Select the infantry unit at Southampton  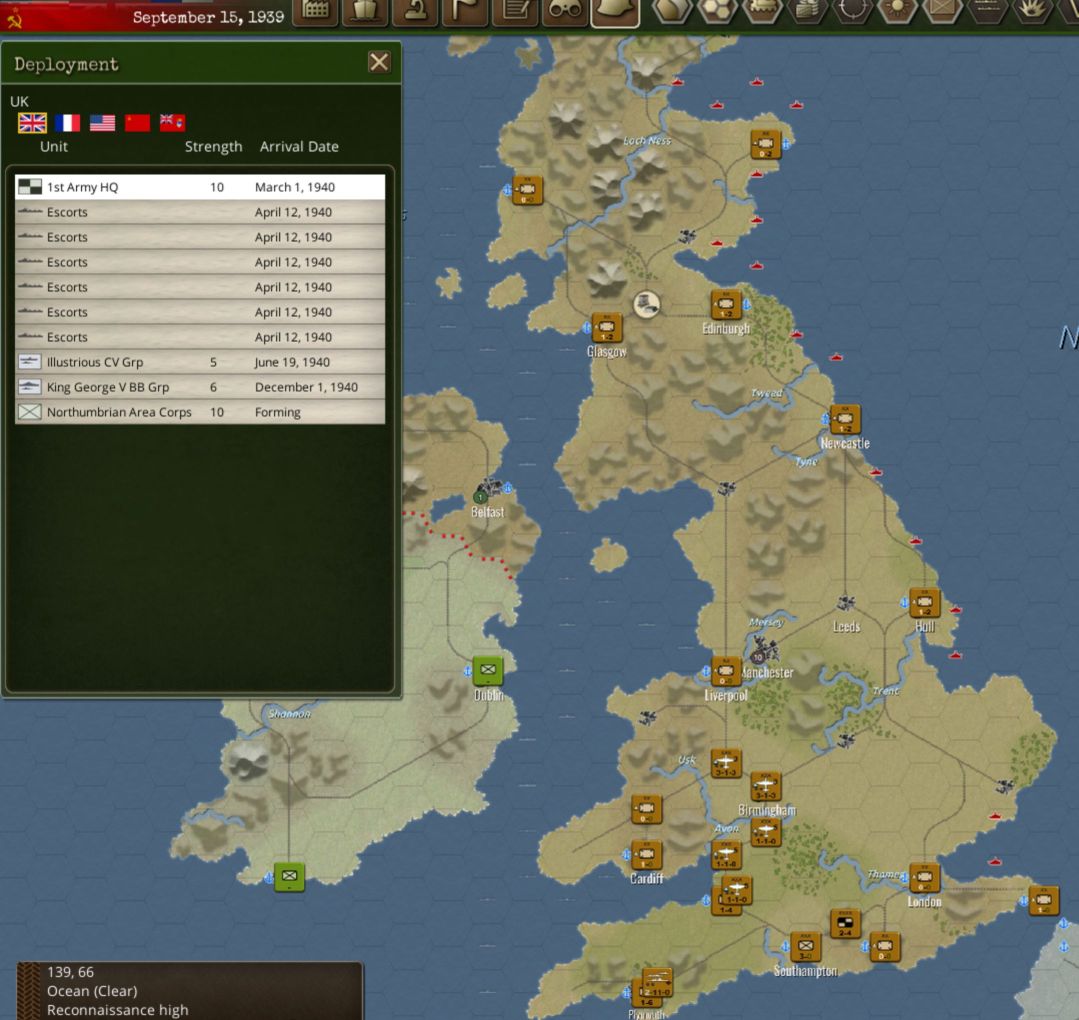[x=805, y=947]
